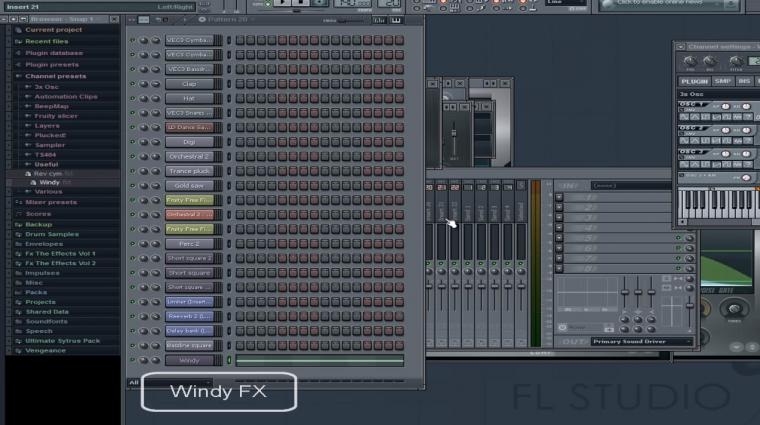Collapse the Channel presets folder in browser
760x425 pixels.
click(18, 77)
